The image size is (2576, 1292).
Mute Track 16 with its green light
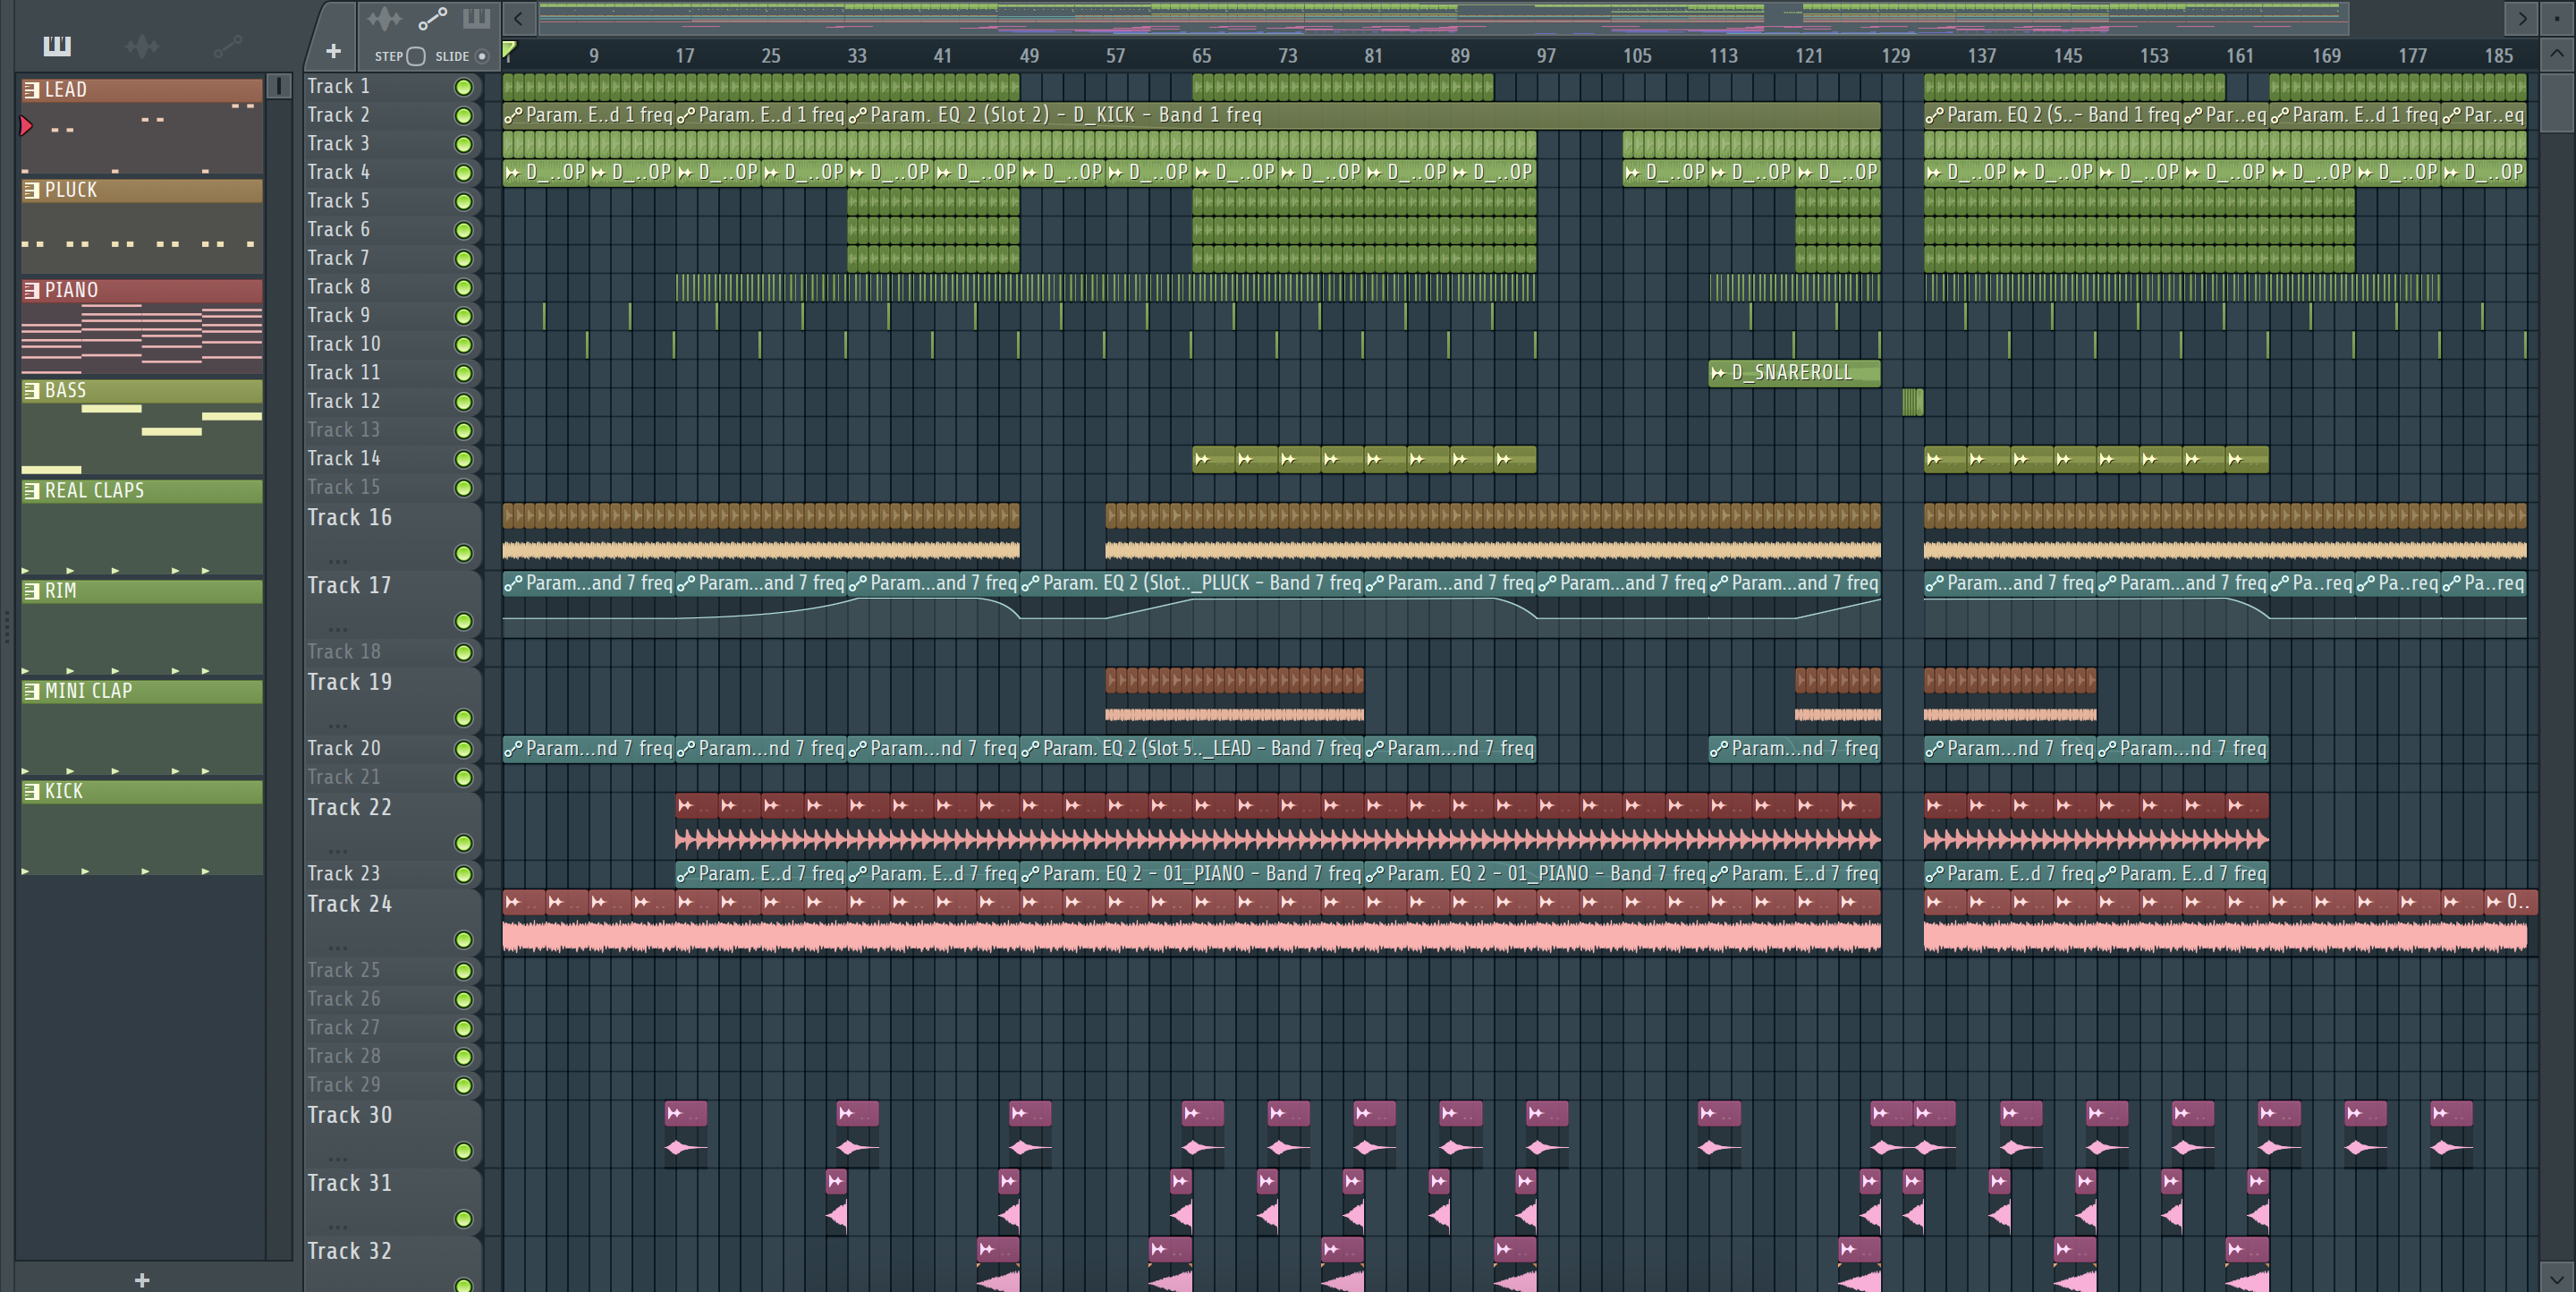[x=463, y=553]
